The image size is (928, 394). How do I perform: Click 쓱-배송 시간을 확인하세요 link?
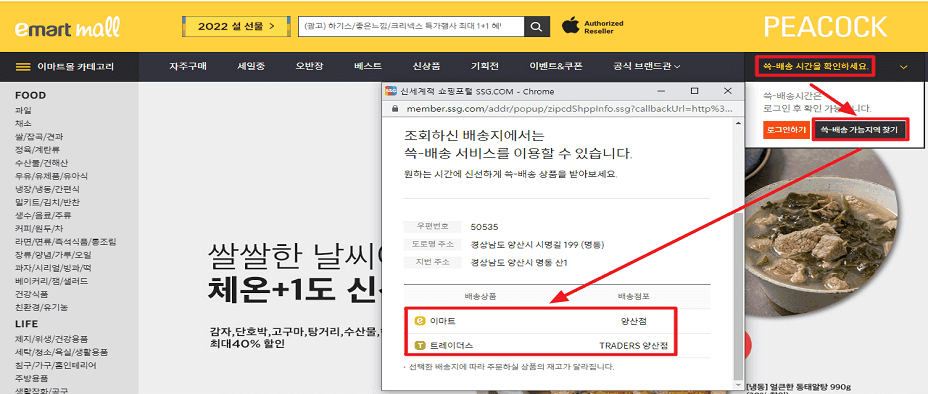[x=816, y=67]
